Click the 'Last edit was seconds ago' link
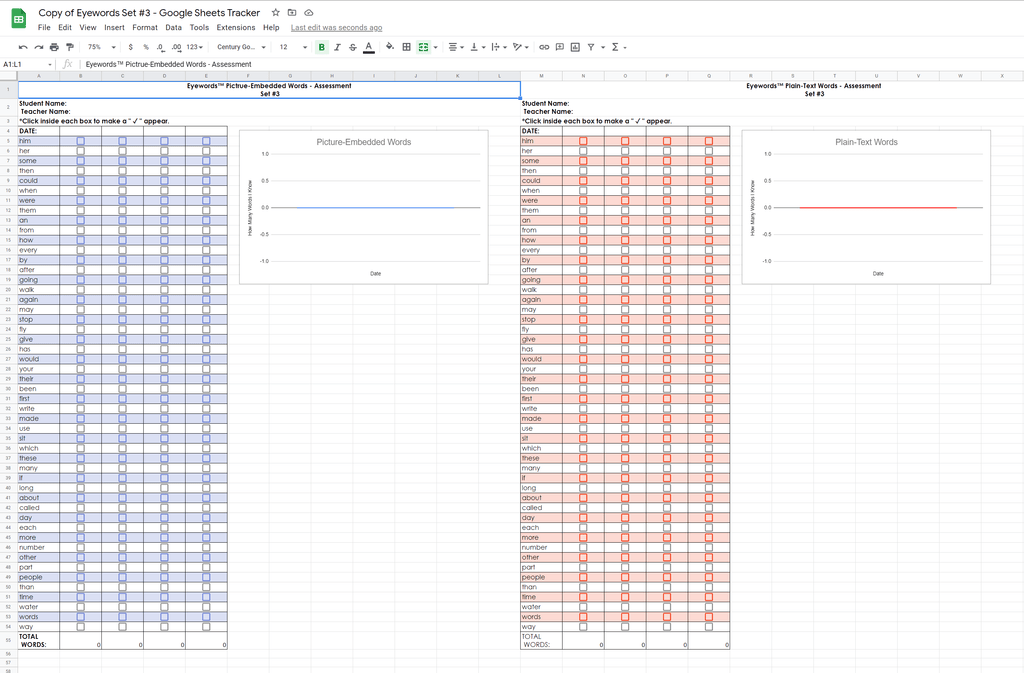1024x673 pixels. coord(336,27)
